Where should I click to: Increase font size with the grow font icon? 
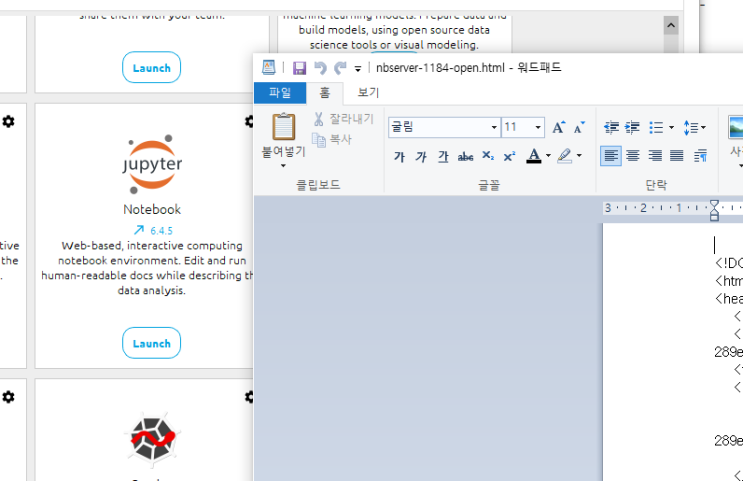coord(558,127)
